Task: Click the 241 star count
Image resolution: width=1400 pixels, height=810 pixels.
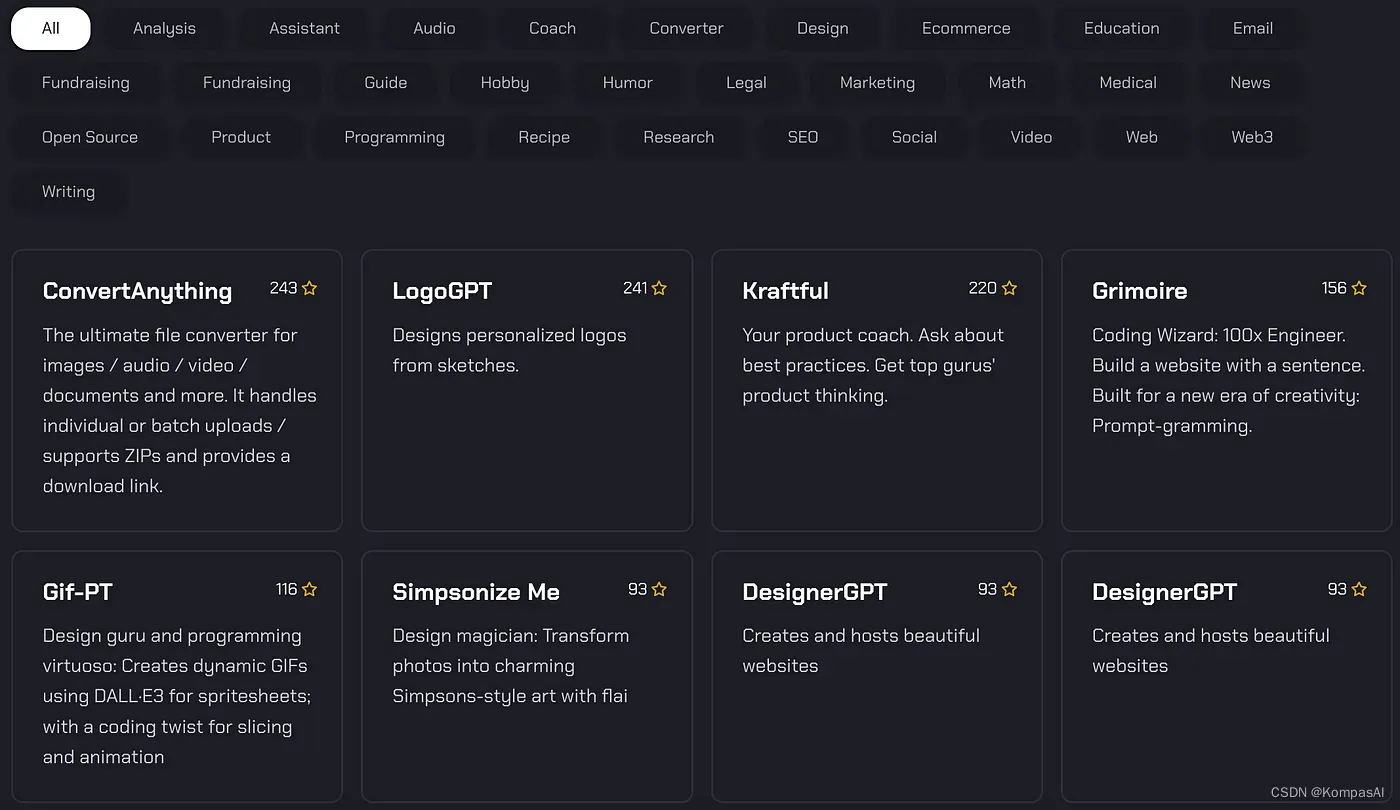Action: (635, 288)
